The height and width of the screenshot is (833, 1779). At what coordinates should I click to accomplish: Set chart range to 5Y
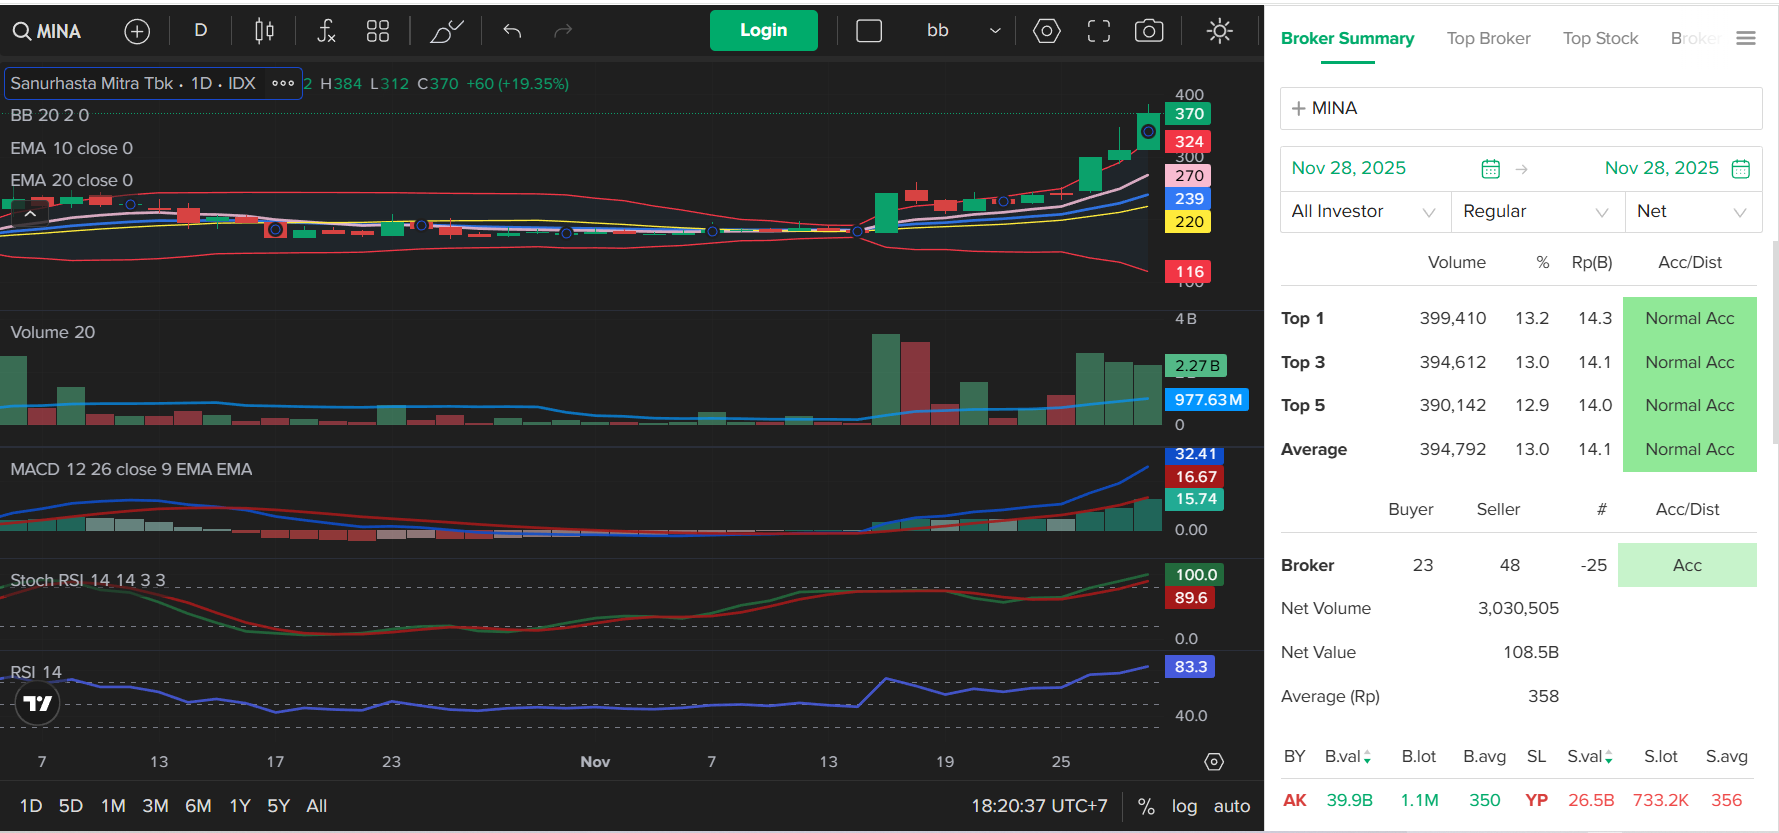[278, 806]
